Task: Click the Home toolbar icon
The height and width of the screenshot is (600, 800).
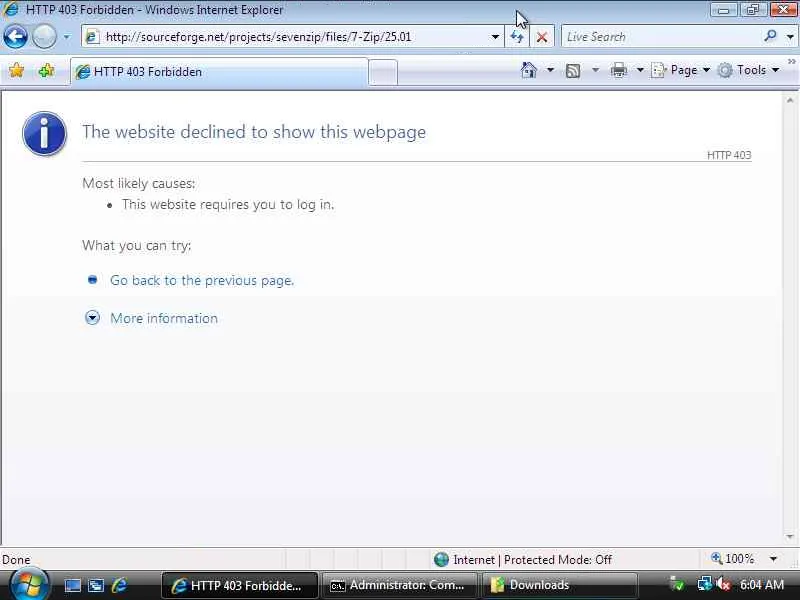Action: pyautogui.click(x=529, y=70)
